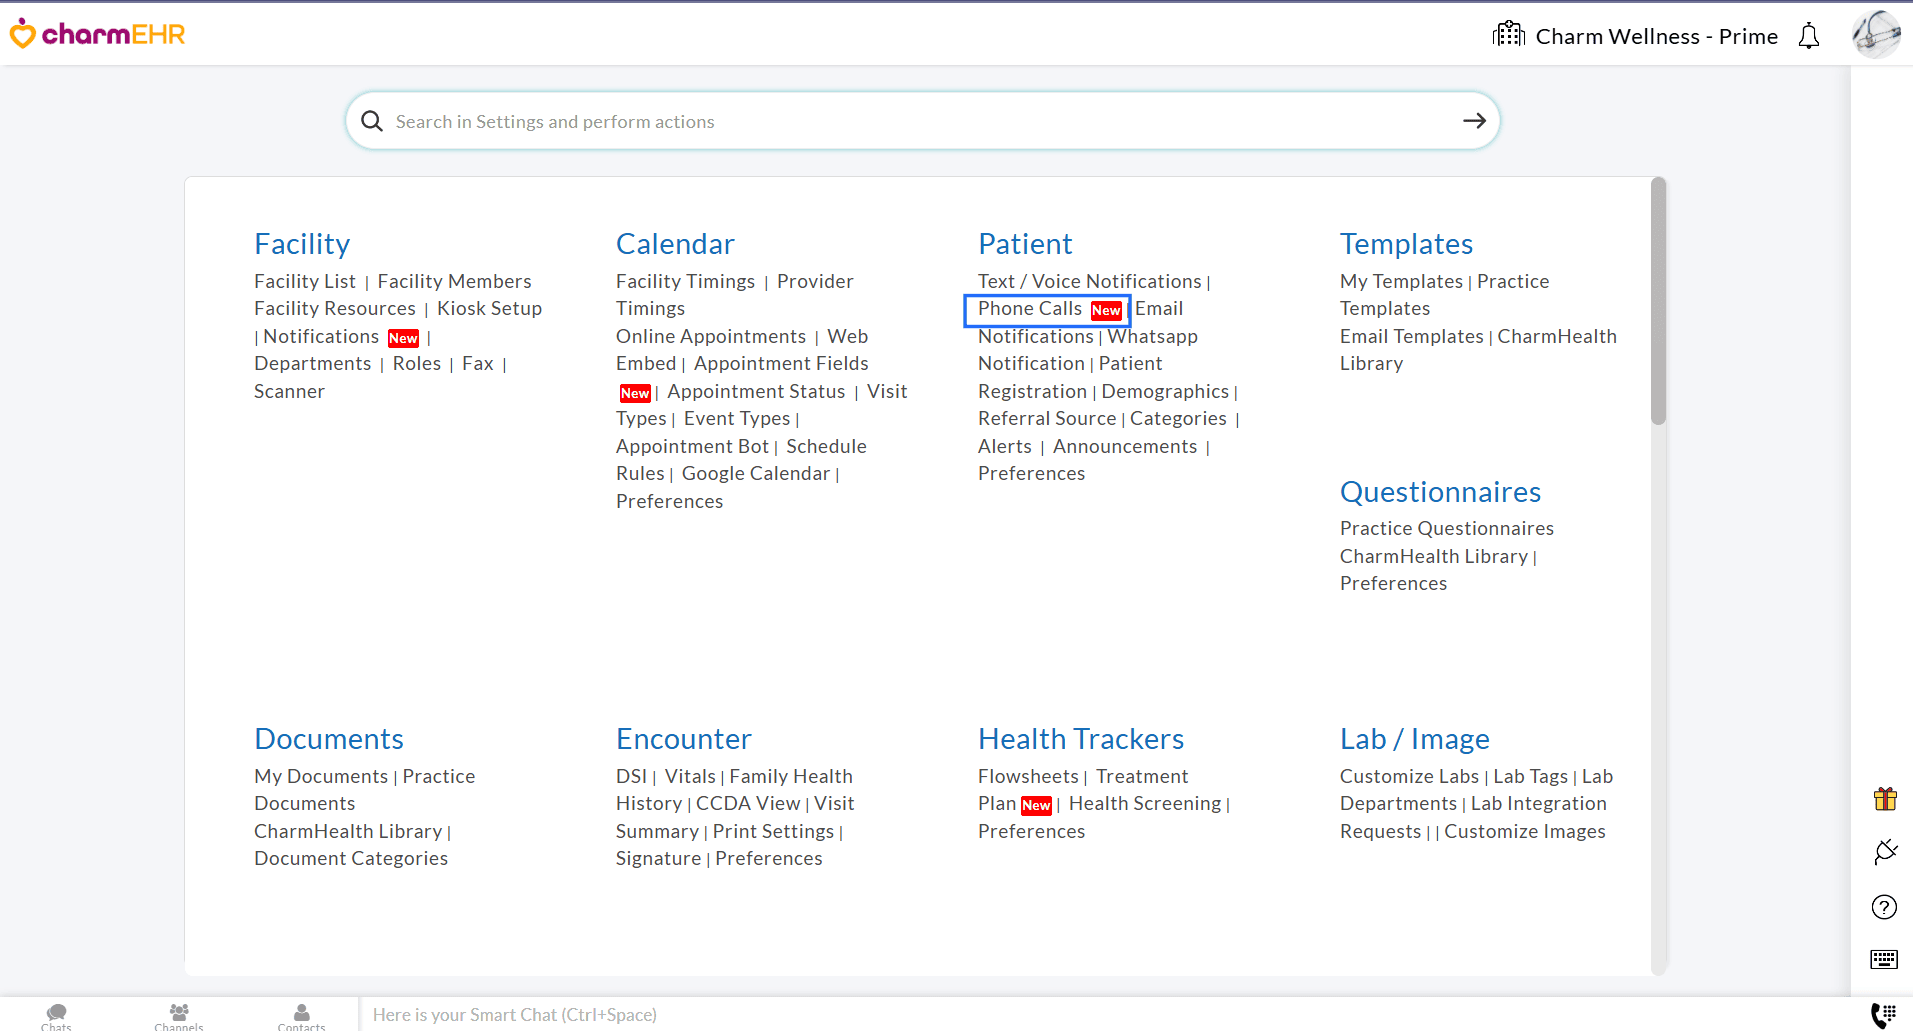Open Flowsheets settings
This screenshot has height=1031, width=1913.
point(1028,776)
